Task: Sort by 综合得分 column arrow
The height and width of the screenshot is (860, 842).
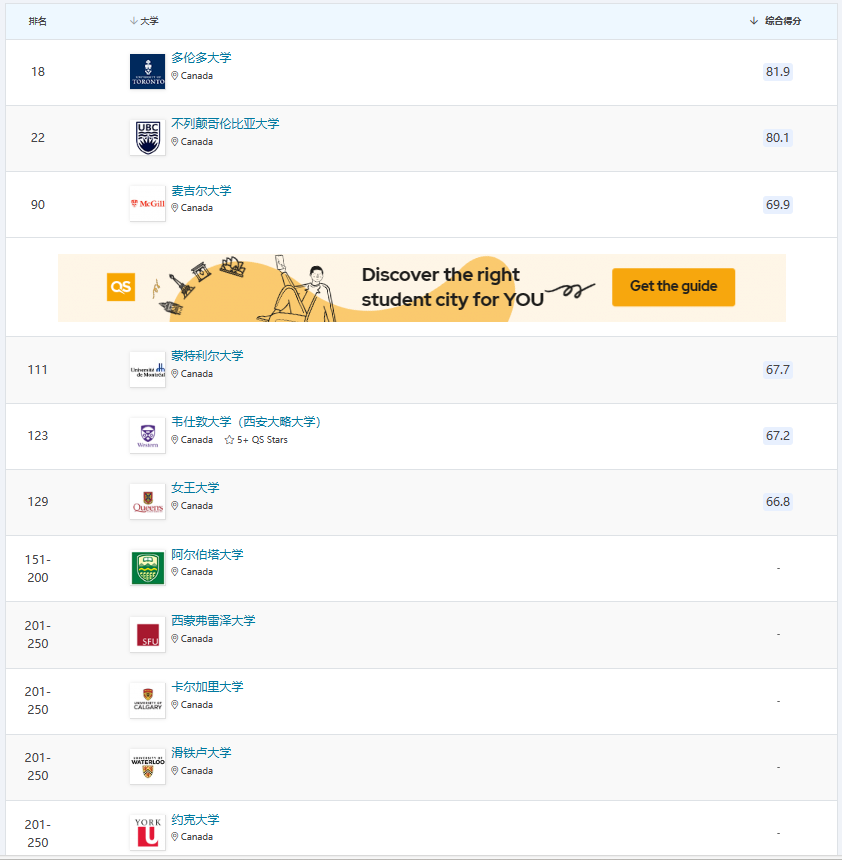Action: (754, 21)
